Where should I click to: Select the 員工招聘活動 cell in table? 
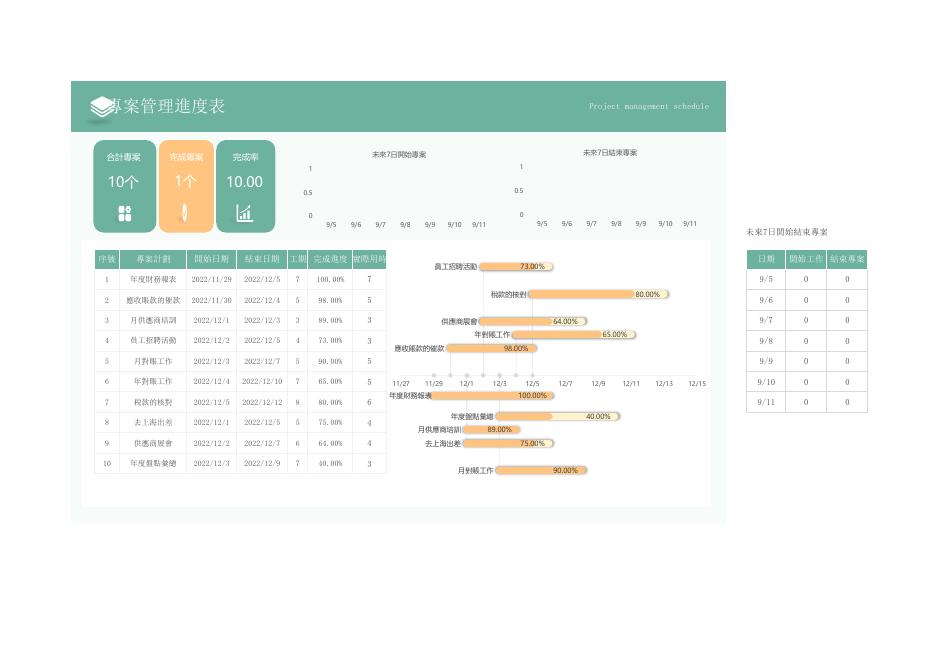(153, 341)
